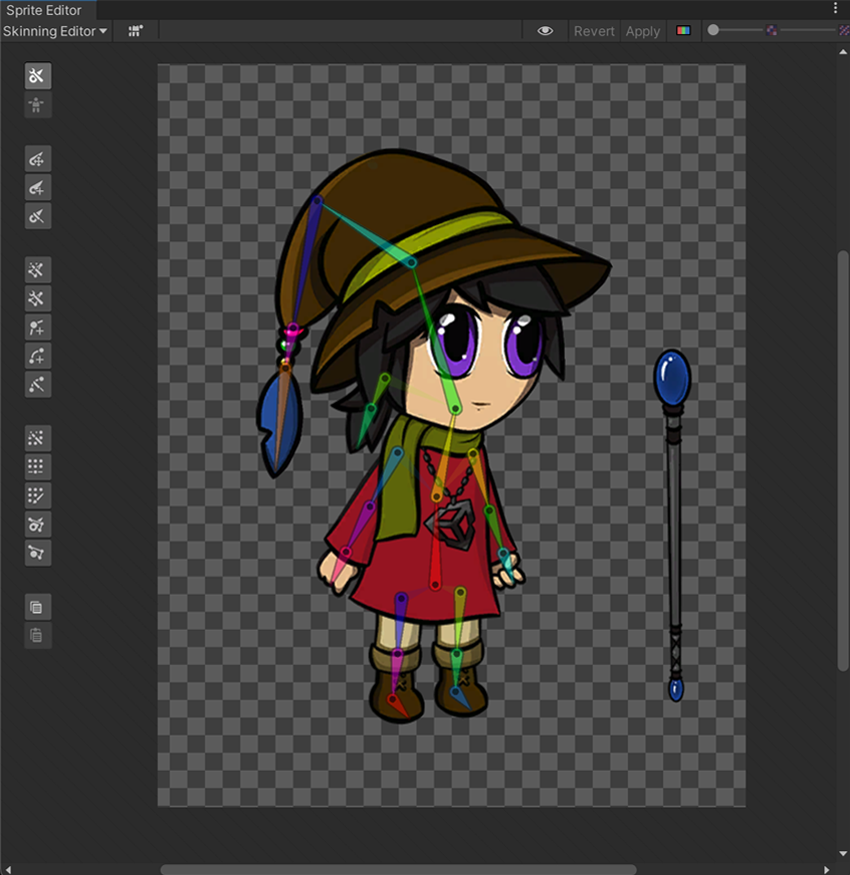
Task: Click the horizontal scrollbar at the bottom
Action: [x=398, y=869]
